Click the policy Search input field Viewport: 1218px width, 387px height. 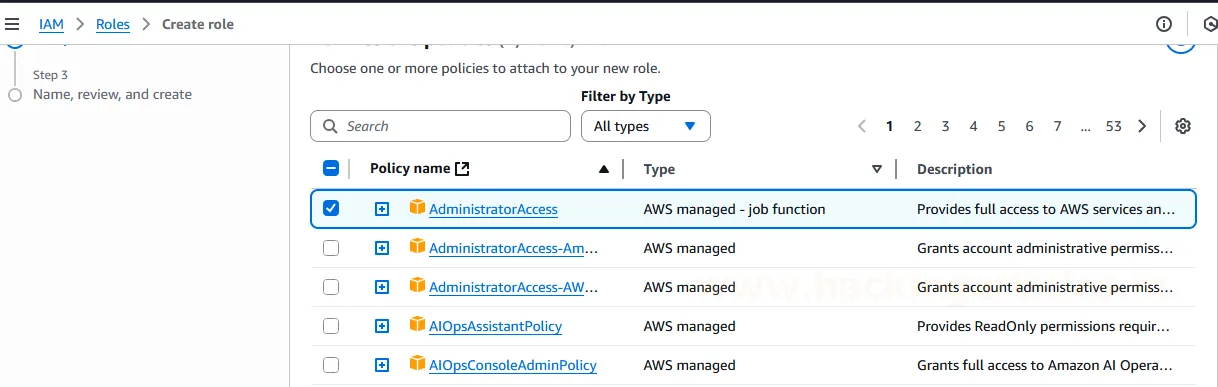pos(440,126)
